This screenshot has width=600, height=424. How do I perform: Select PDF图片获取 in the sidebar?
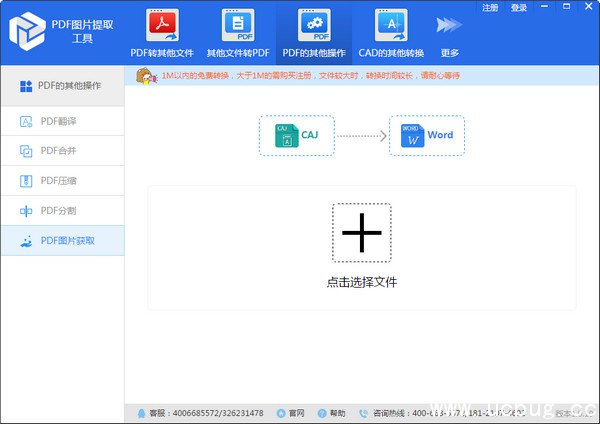62,241
